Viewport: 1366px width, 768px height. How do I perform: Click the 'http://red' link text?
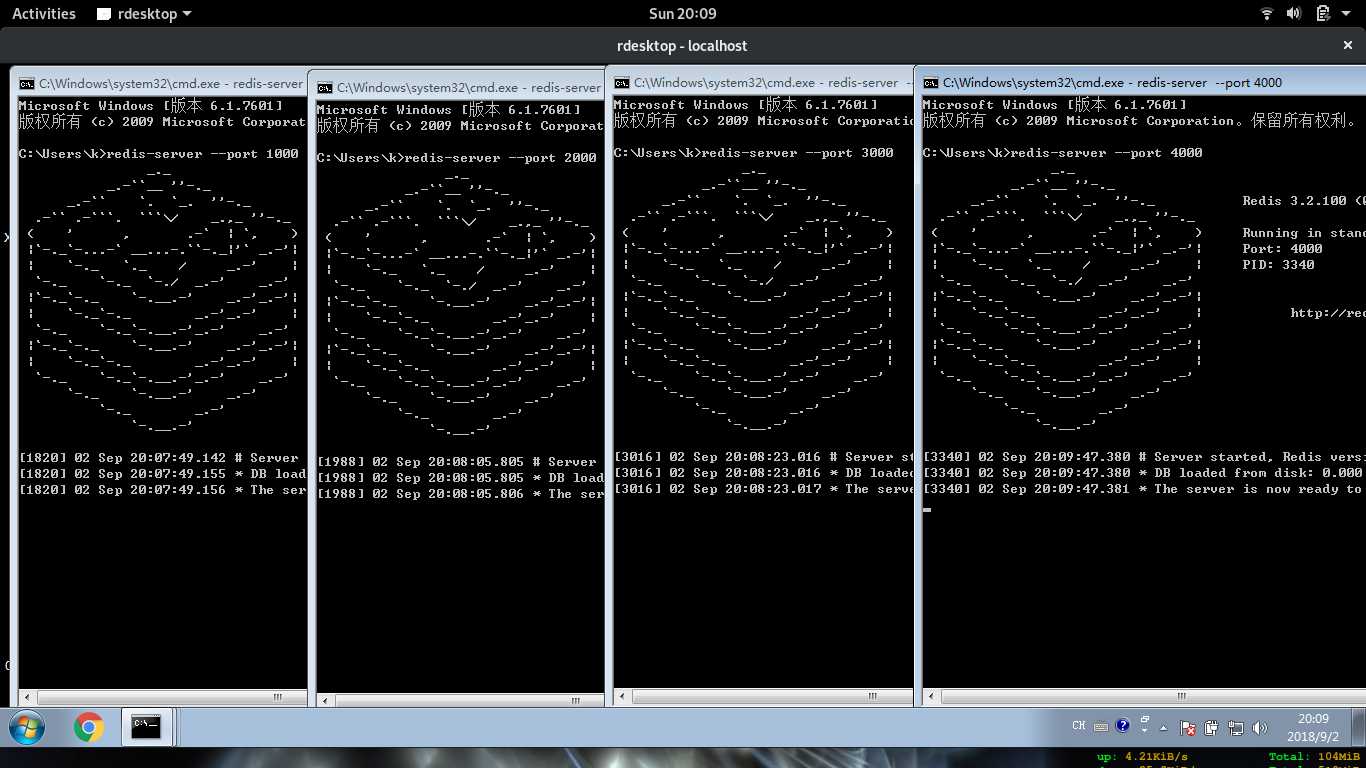point(1327,313)
